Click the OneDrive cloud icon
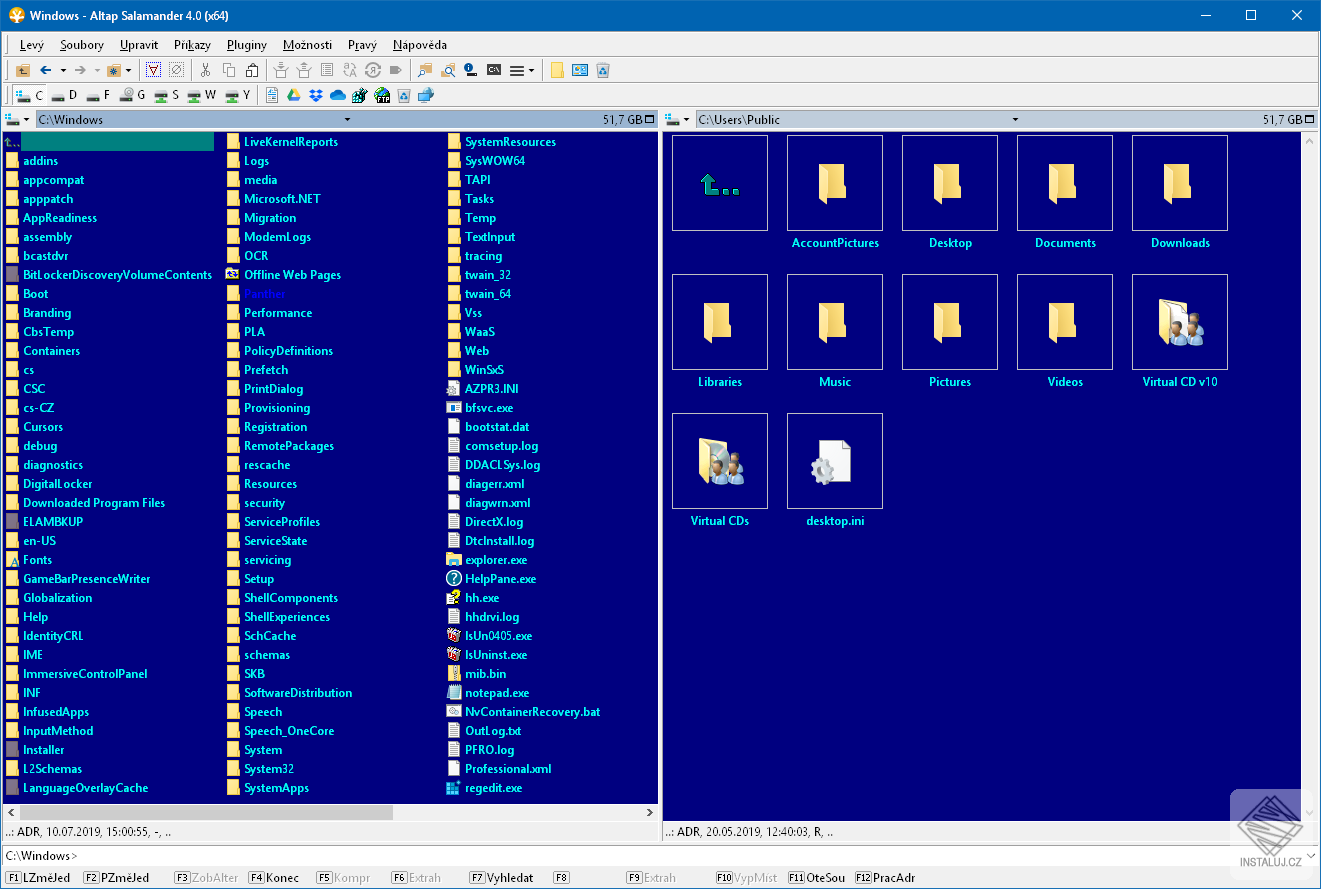The height and width of the screenshot is (889, 1321). 337,96
